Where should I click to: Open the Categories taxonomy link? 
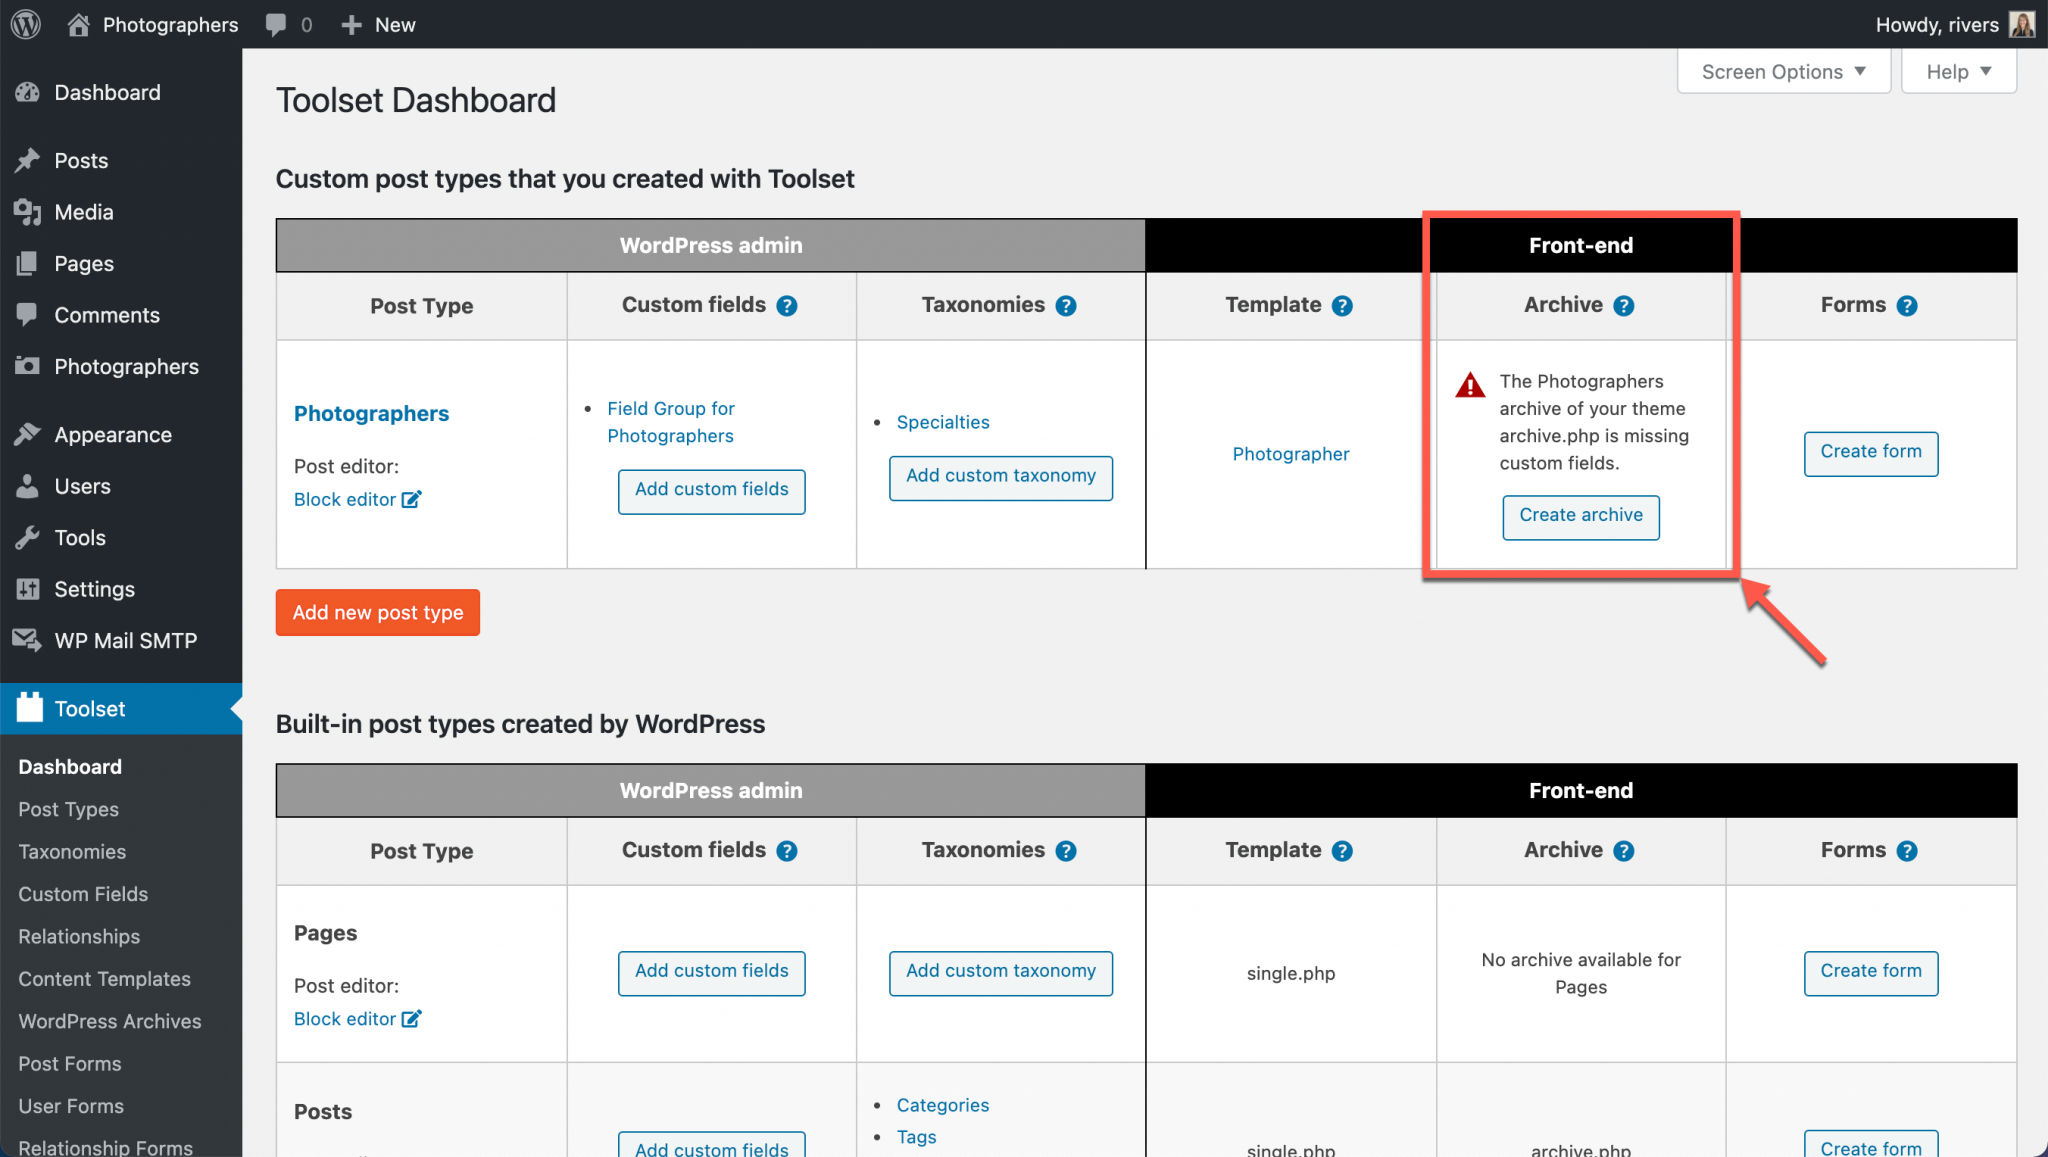[x=943, y=1105]
